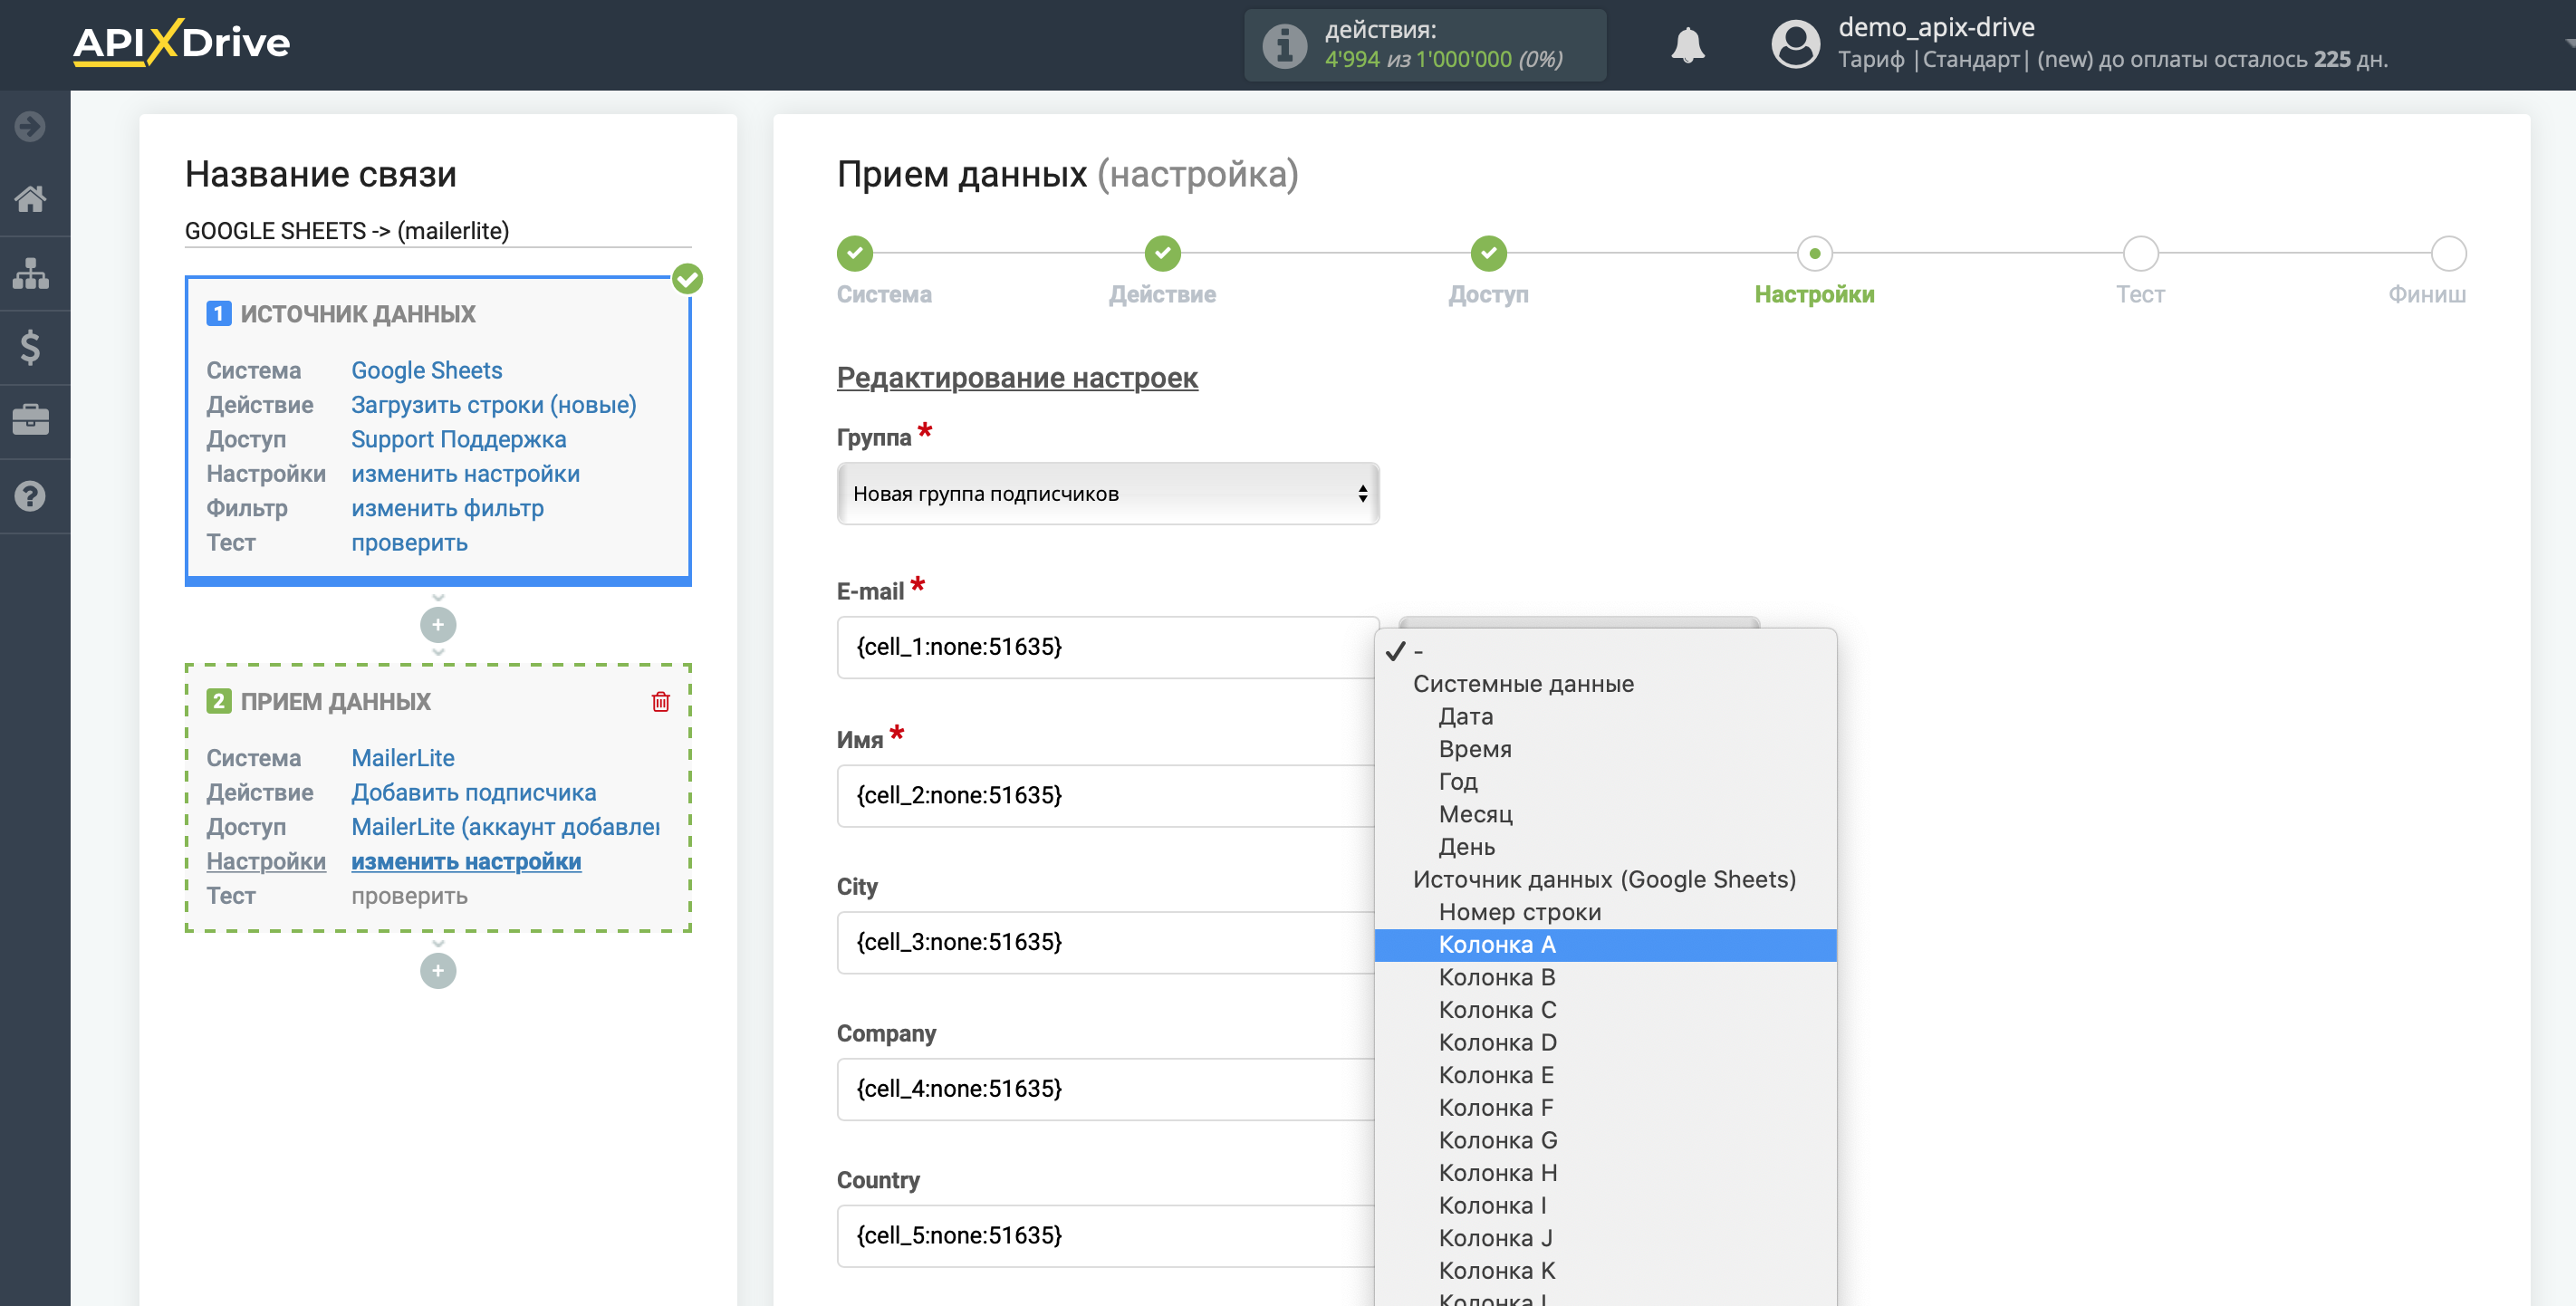Choose Колонка D in the list
Screen dimensions: 2576x1306
[1605, 1043]
